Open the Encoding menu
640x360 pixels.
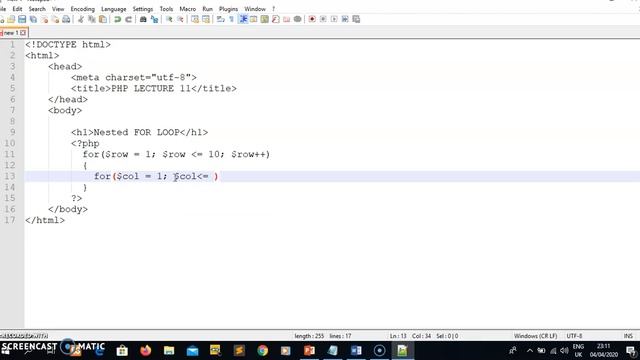click(x=82, y=9)
